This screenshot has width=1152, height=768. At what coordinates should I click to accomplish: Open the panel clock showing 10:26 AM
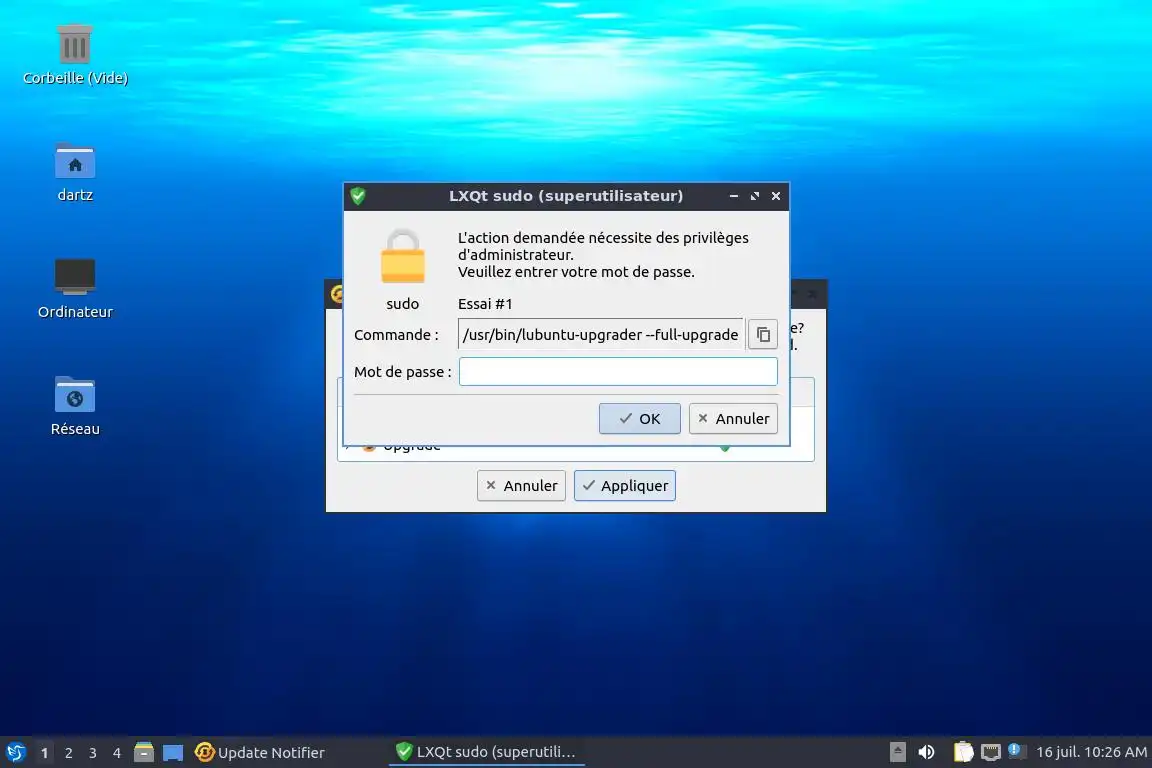click(x=1092, y=752)
